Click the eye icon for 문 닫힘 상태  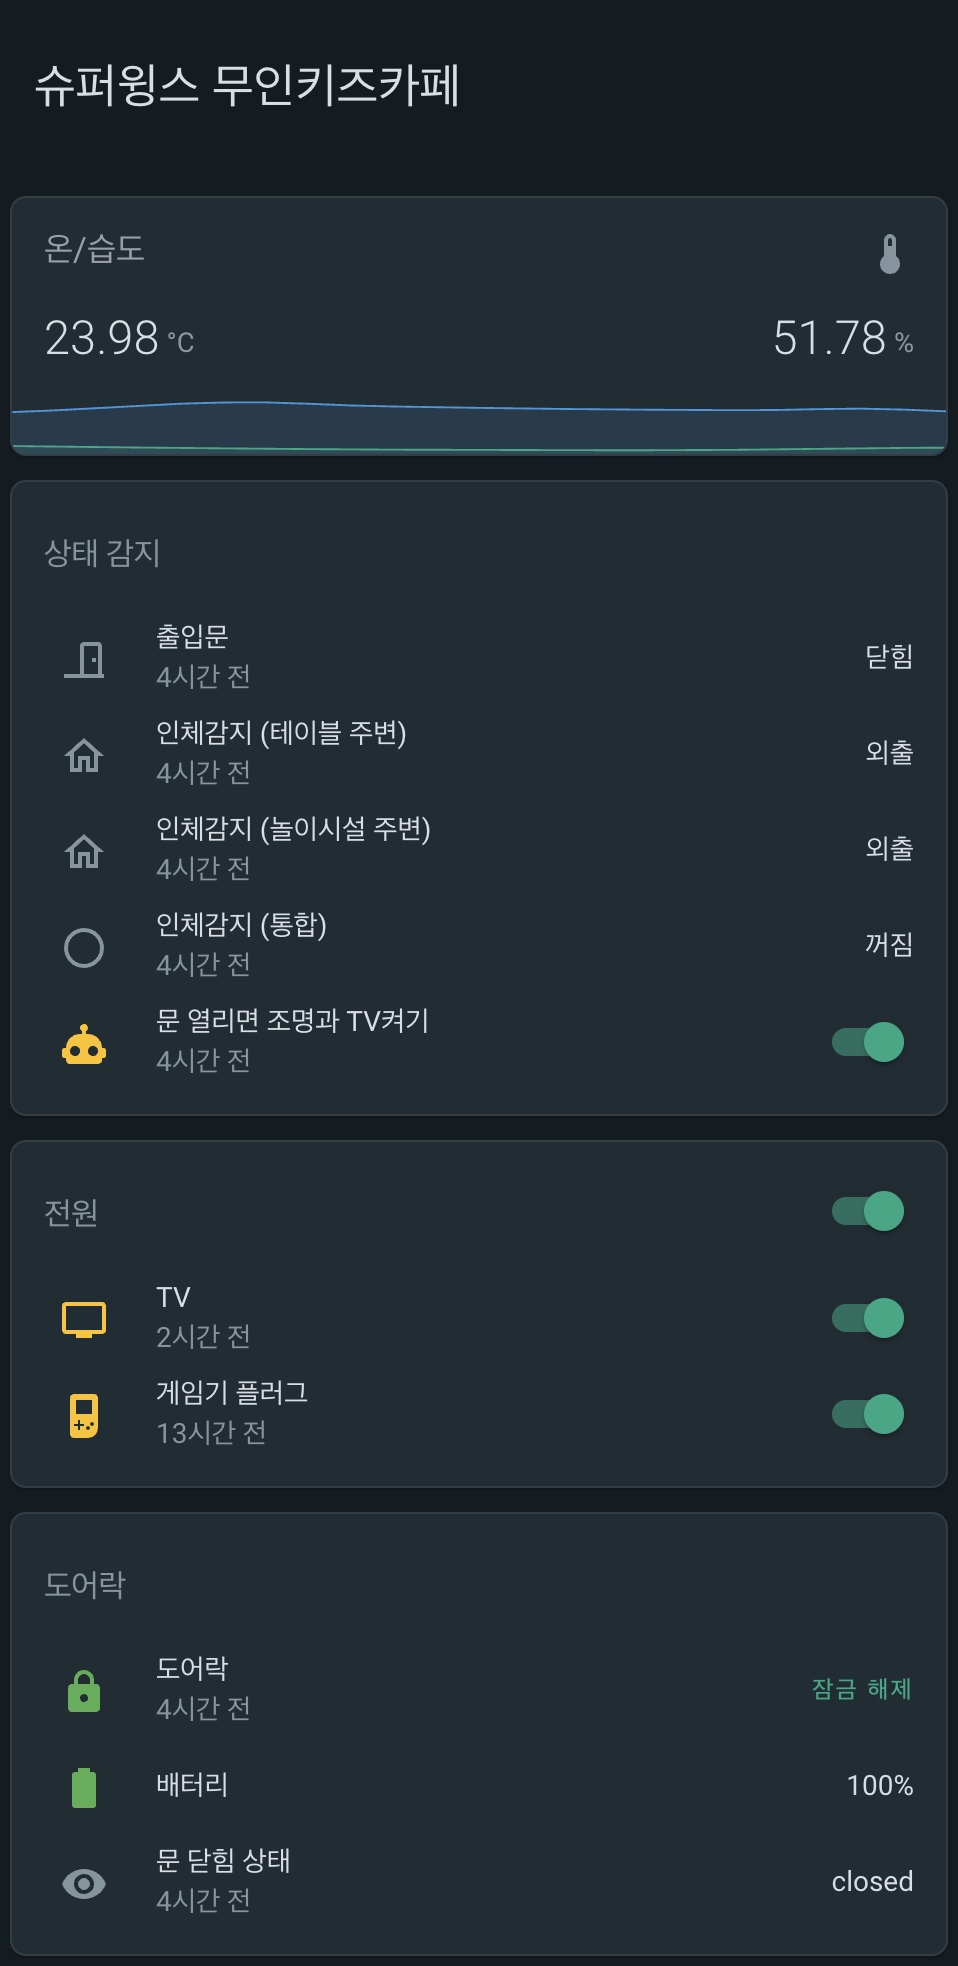pyautogui.click(x=84, y=1884)
